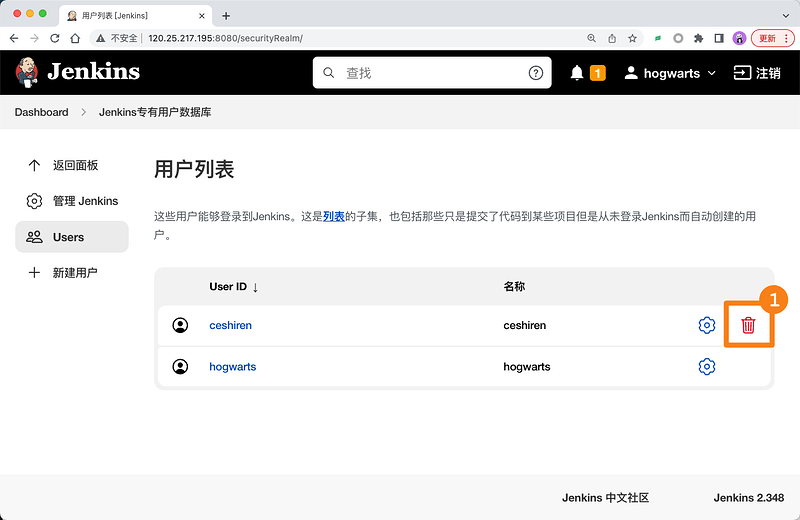
Task: Click the green flag extension icon
Action: [658, 38]
